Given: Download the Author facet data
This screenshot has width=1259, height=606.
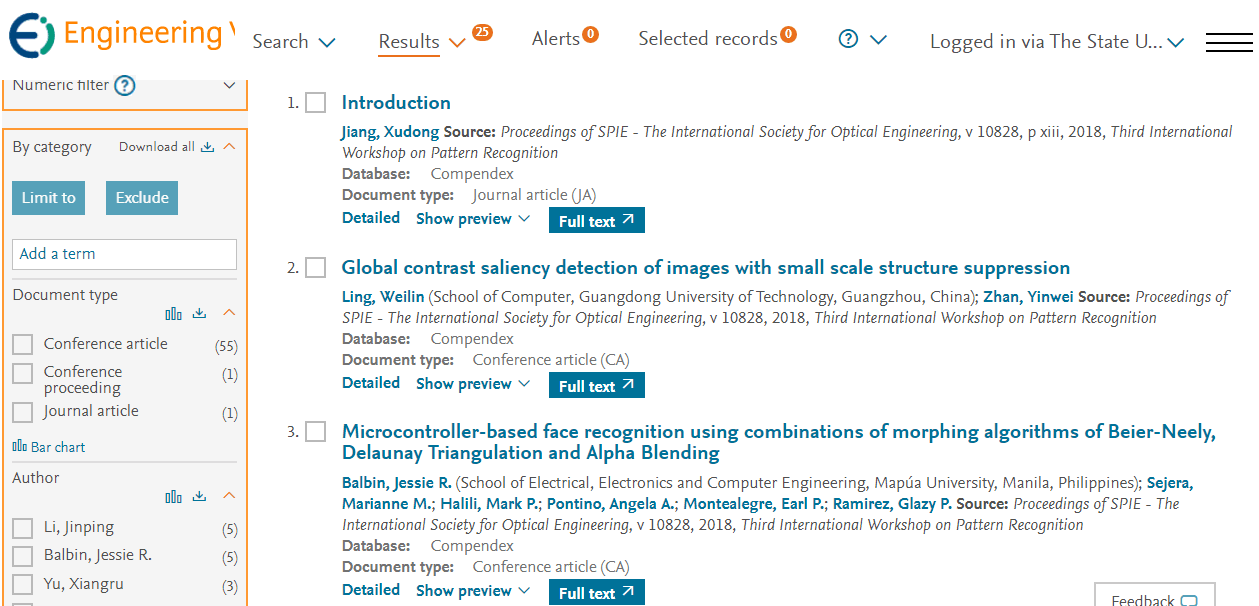Looking at the screenshot, I should [x=199, y=496].
